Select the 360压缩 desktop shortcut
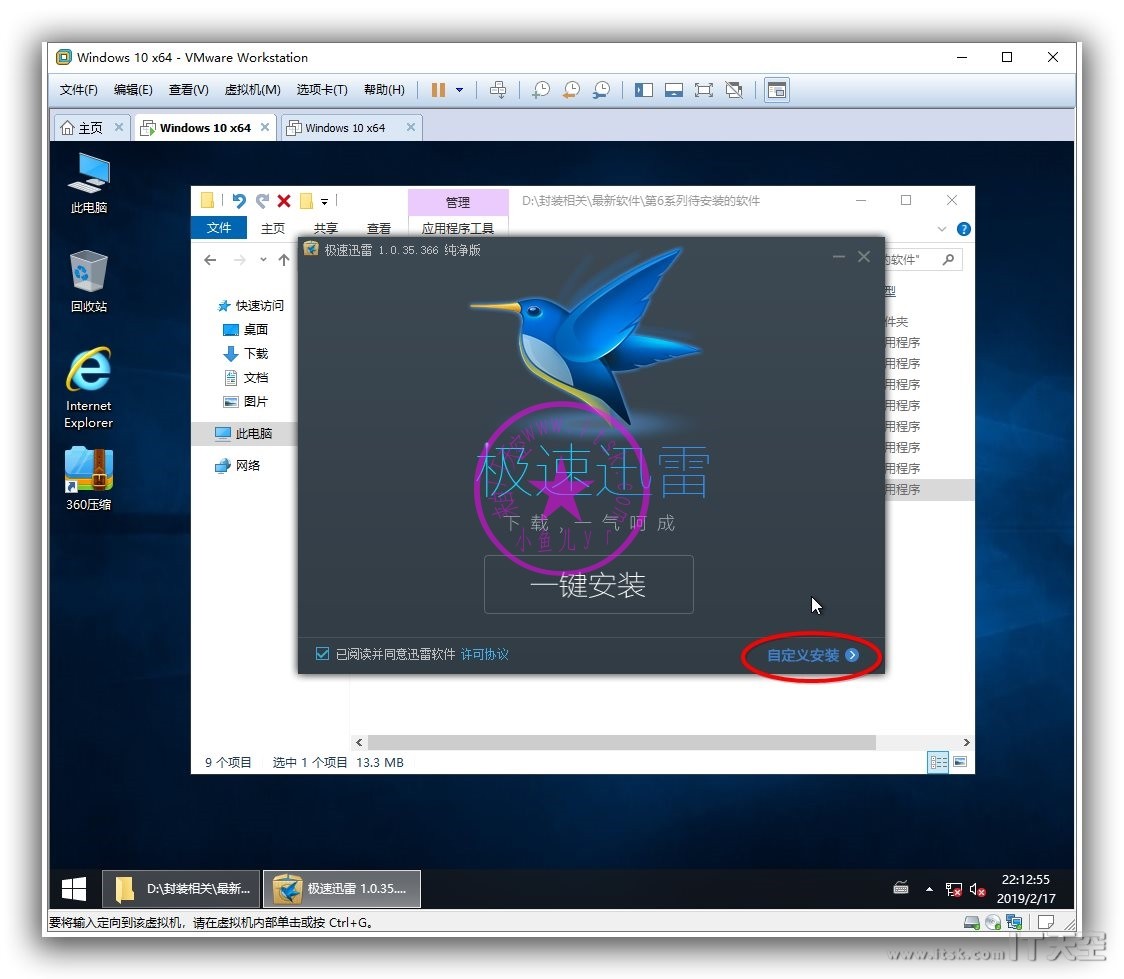This screenshot has height=979, width=1124. (89, 479)
